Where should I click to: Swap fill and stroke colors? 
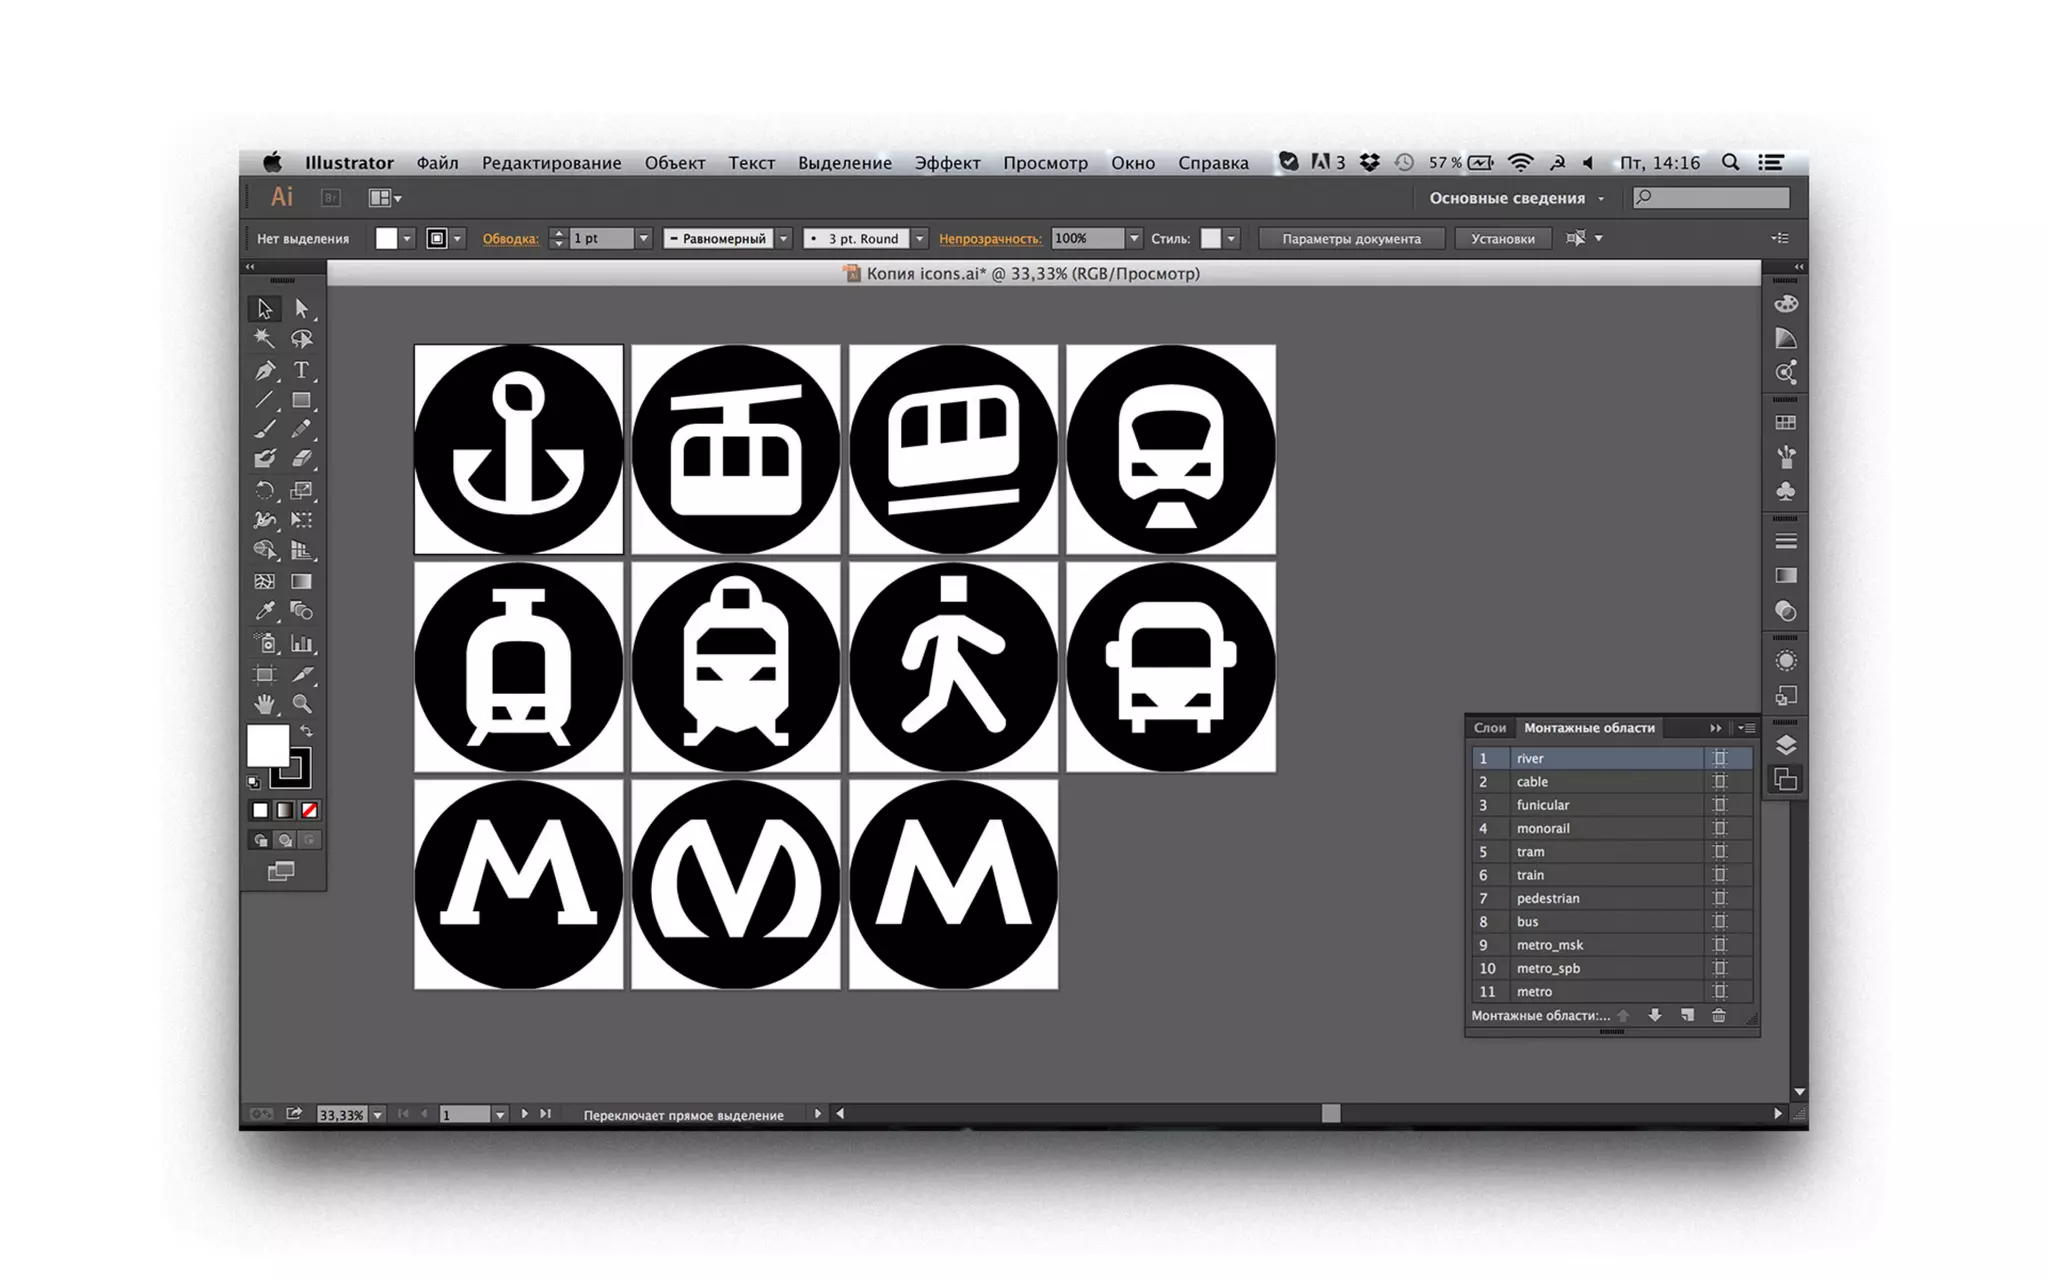(307, 732)
